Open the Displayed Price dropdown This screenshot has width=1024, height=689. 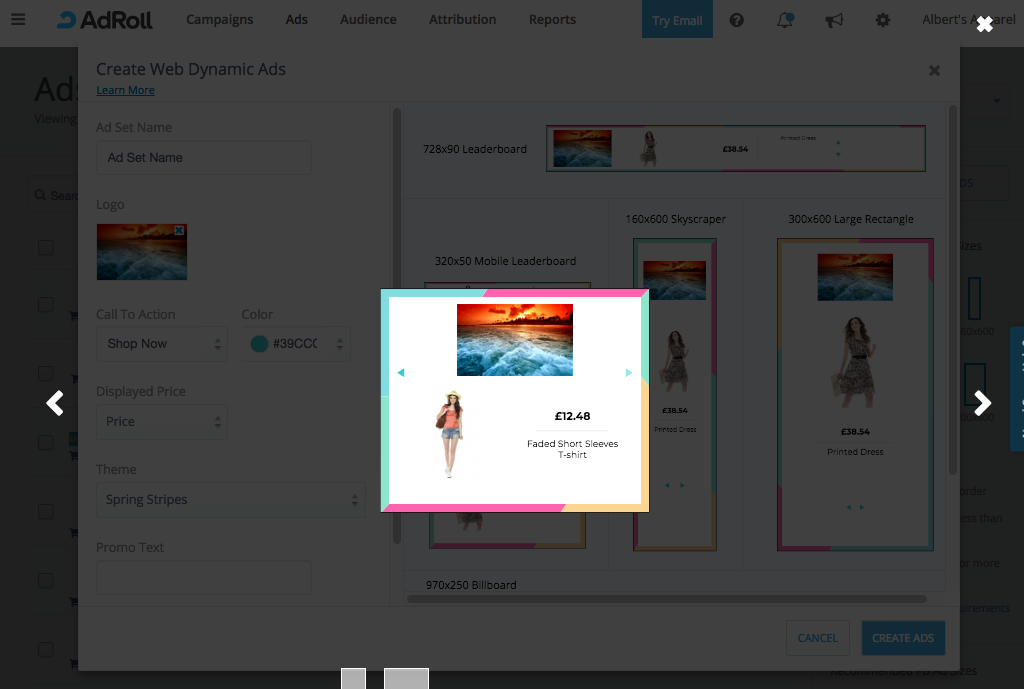pyautogui.click(x=162, y=422)
